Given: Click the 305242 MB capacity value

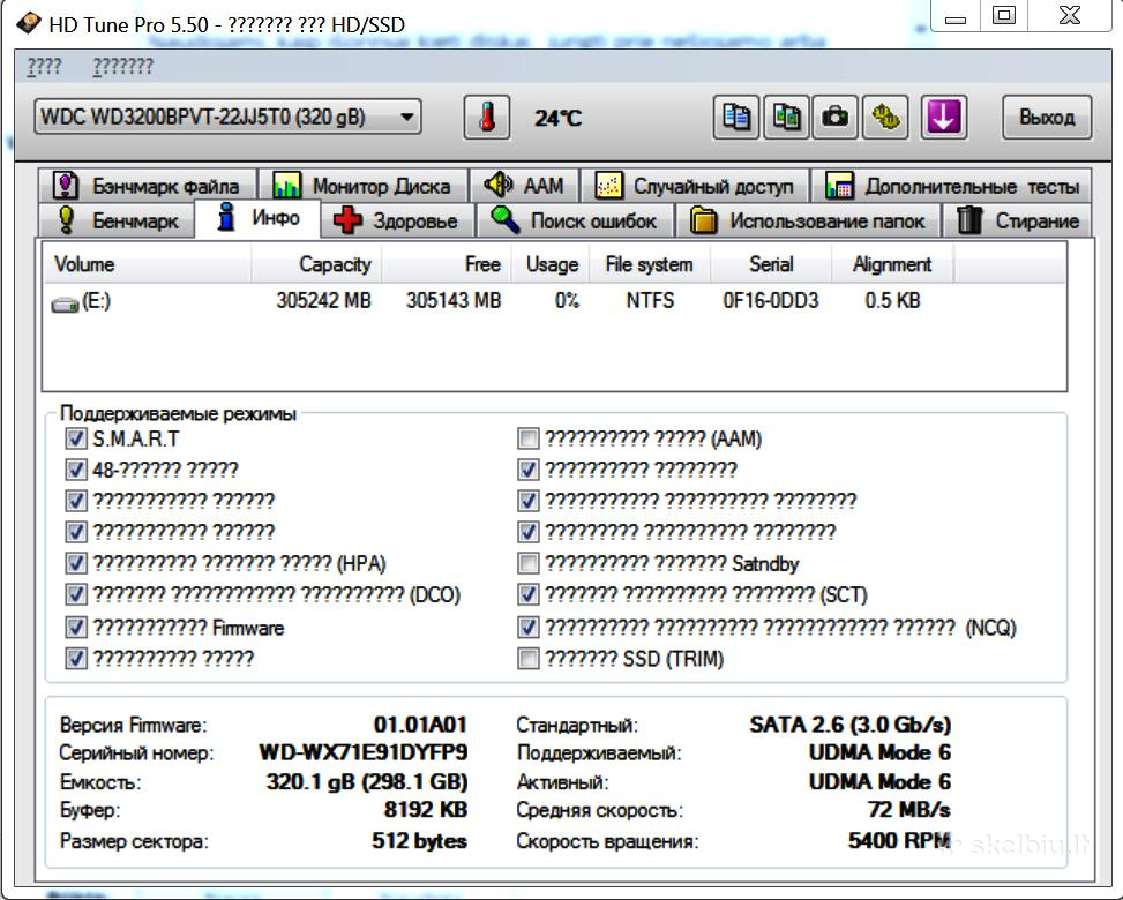Looking at the screenshot, I should (x=324, y=301).
